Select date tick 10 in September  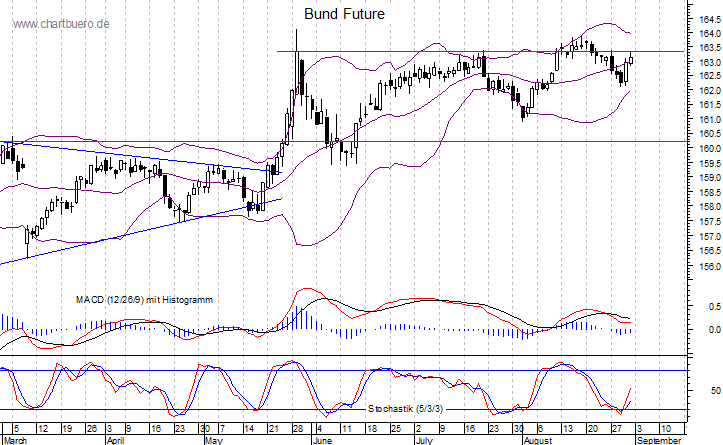point(666,429)
